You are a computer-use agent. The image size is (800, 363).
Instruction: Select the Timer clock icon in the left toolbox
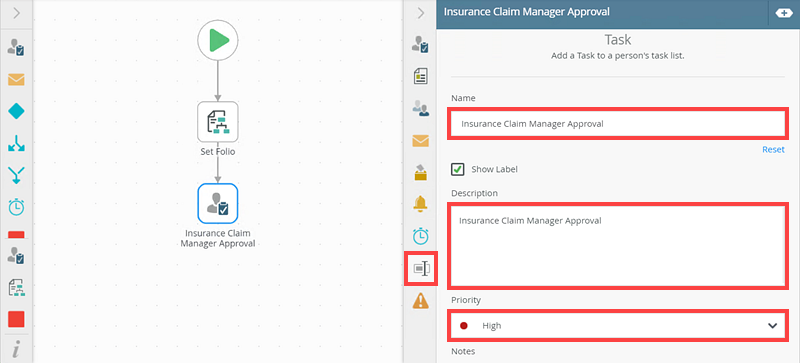coord(16,207)
